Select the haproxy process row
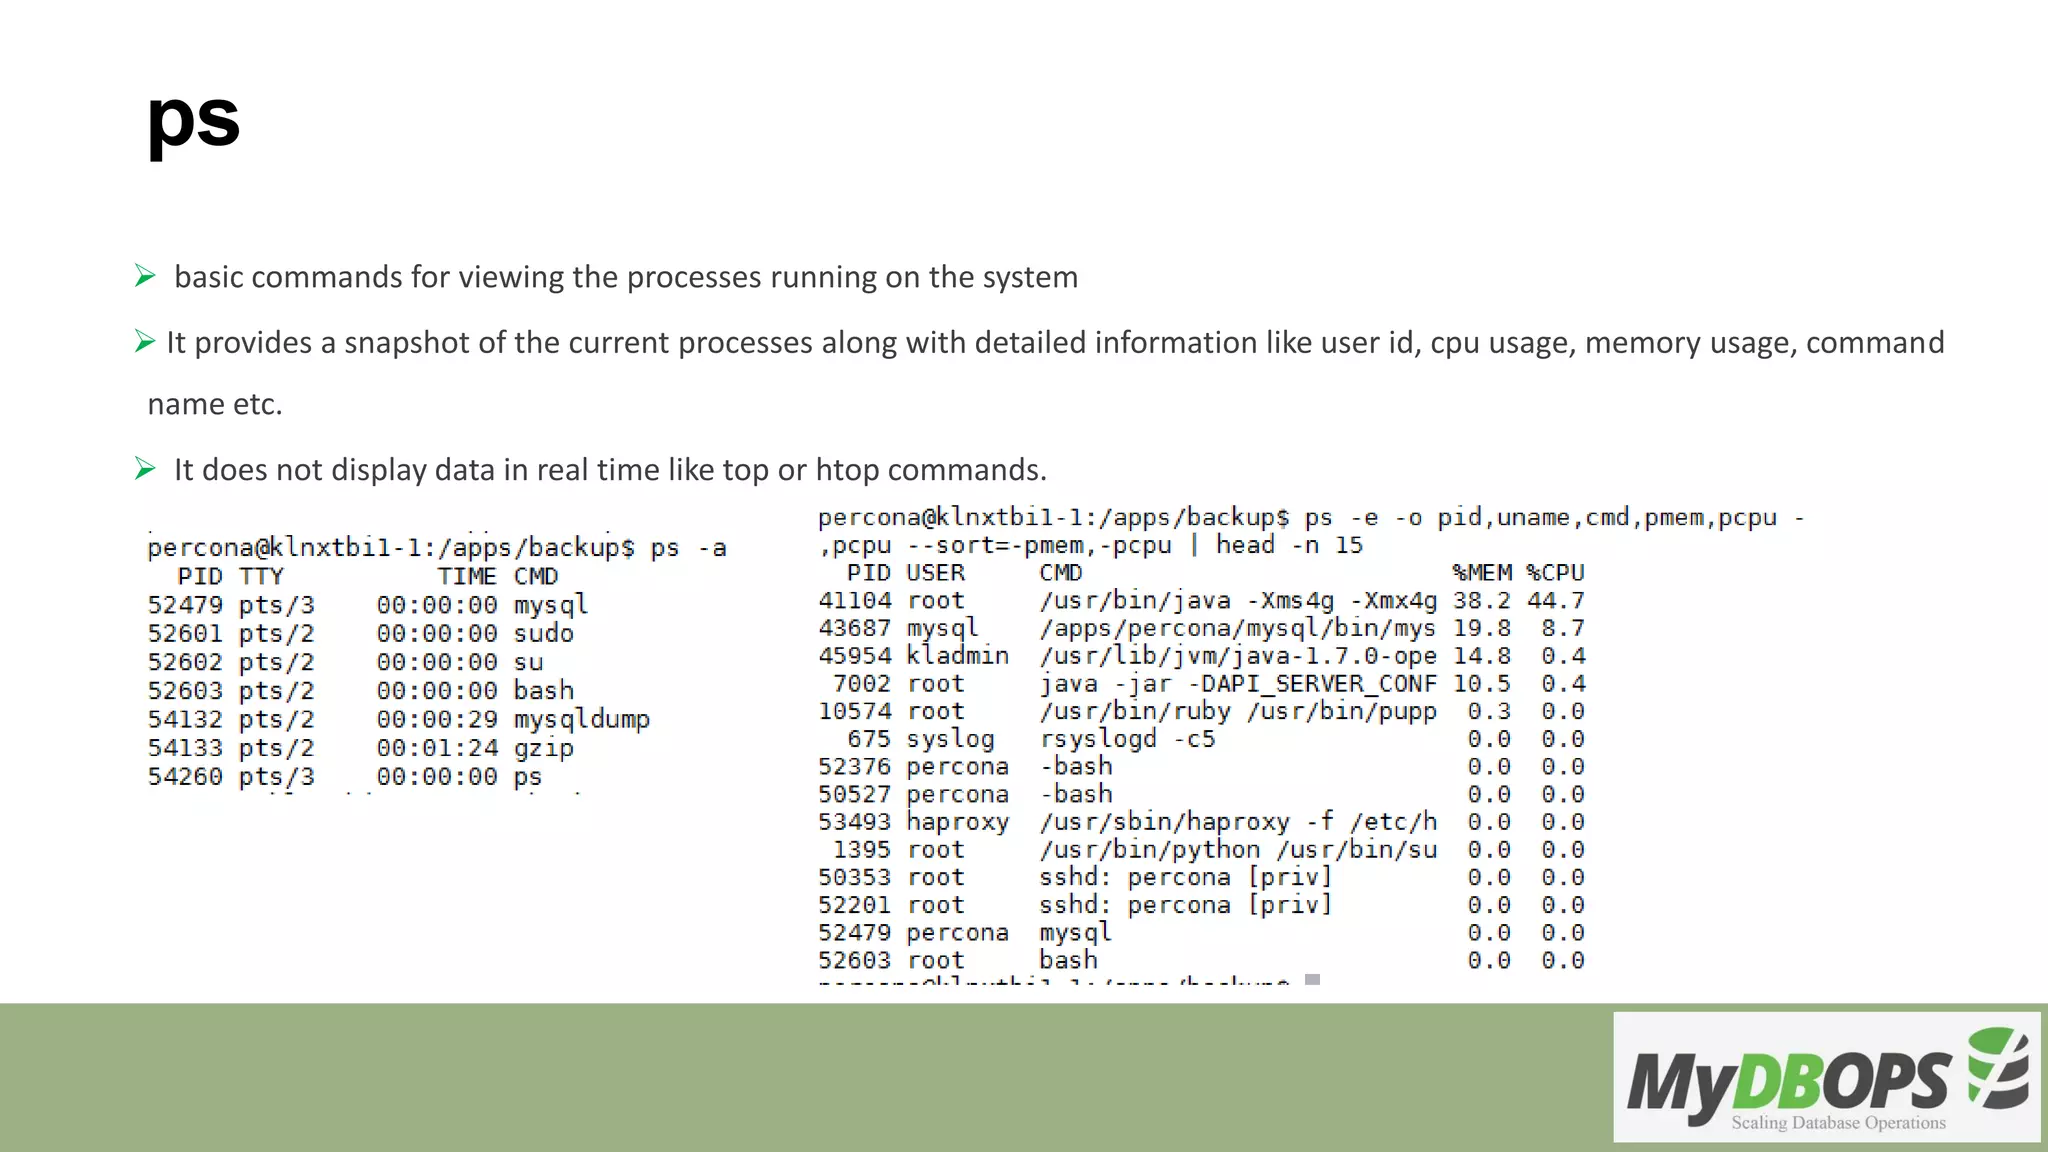The width and height of the screenshot is (2048, 1152). pyautogui.click(x=1201, y=822)
